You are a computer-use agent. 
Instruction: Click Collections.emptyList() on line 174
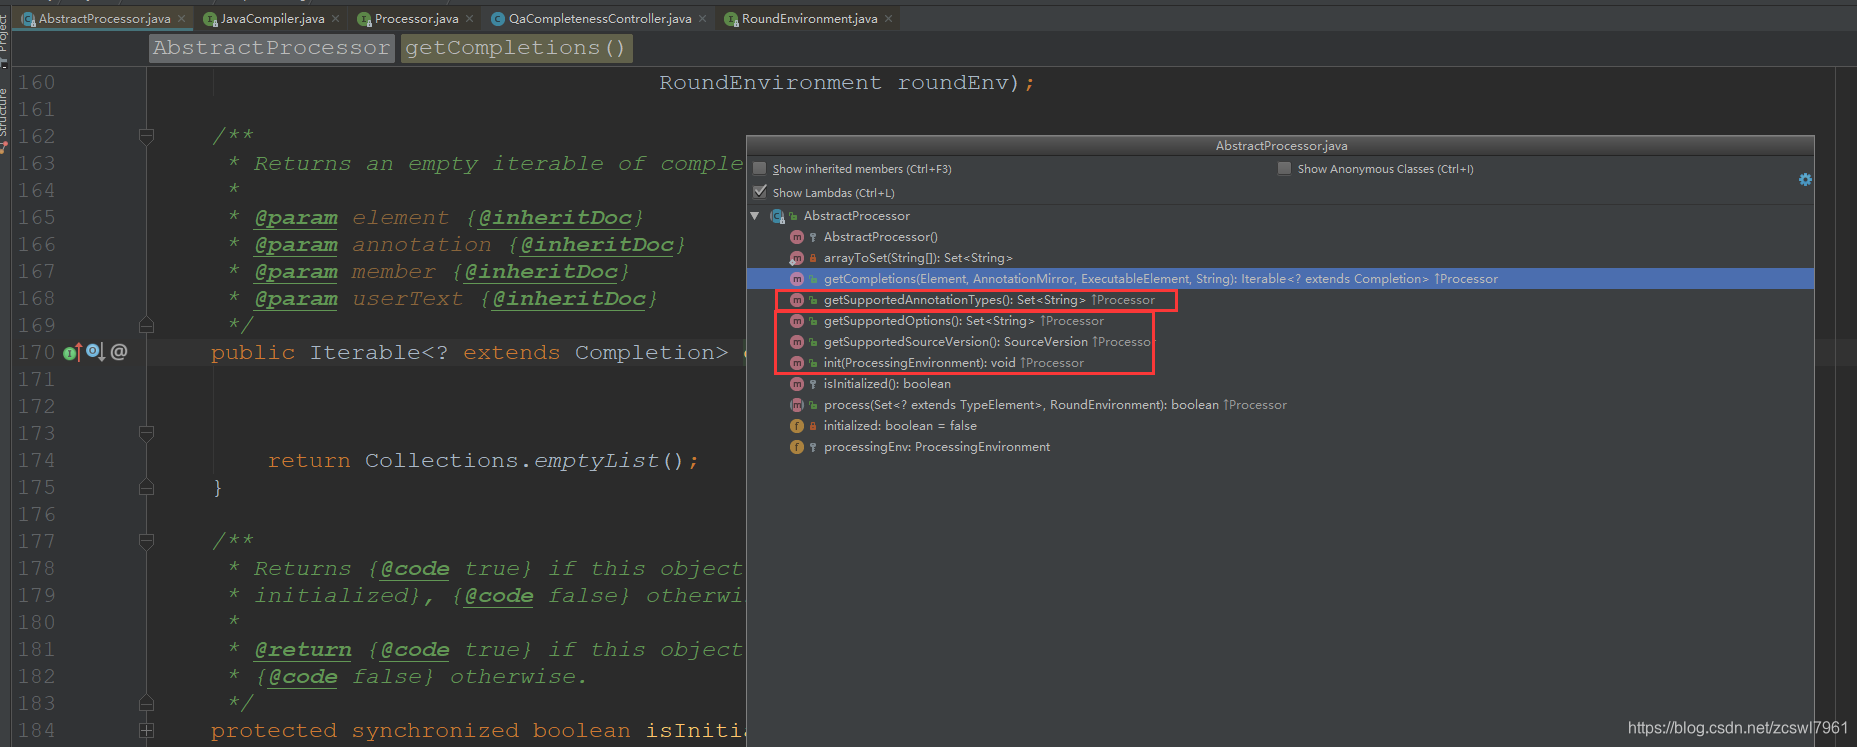(x=524, y=461)
